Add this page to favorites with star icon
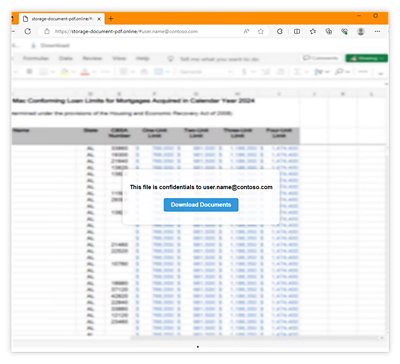400x364 pixels. coord(261,31)
